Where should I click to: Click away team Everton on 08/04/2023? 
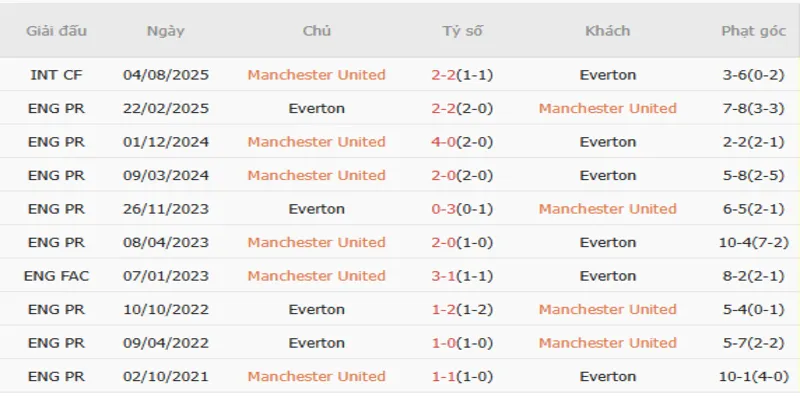[x=607, y=242]
